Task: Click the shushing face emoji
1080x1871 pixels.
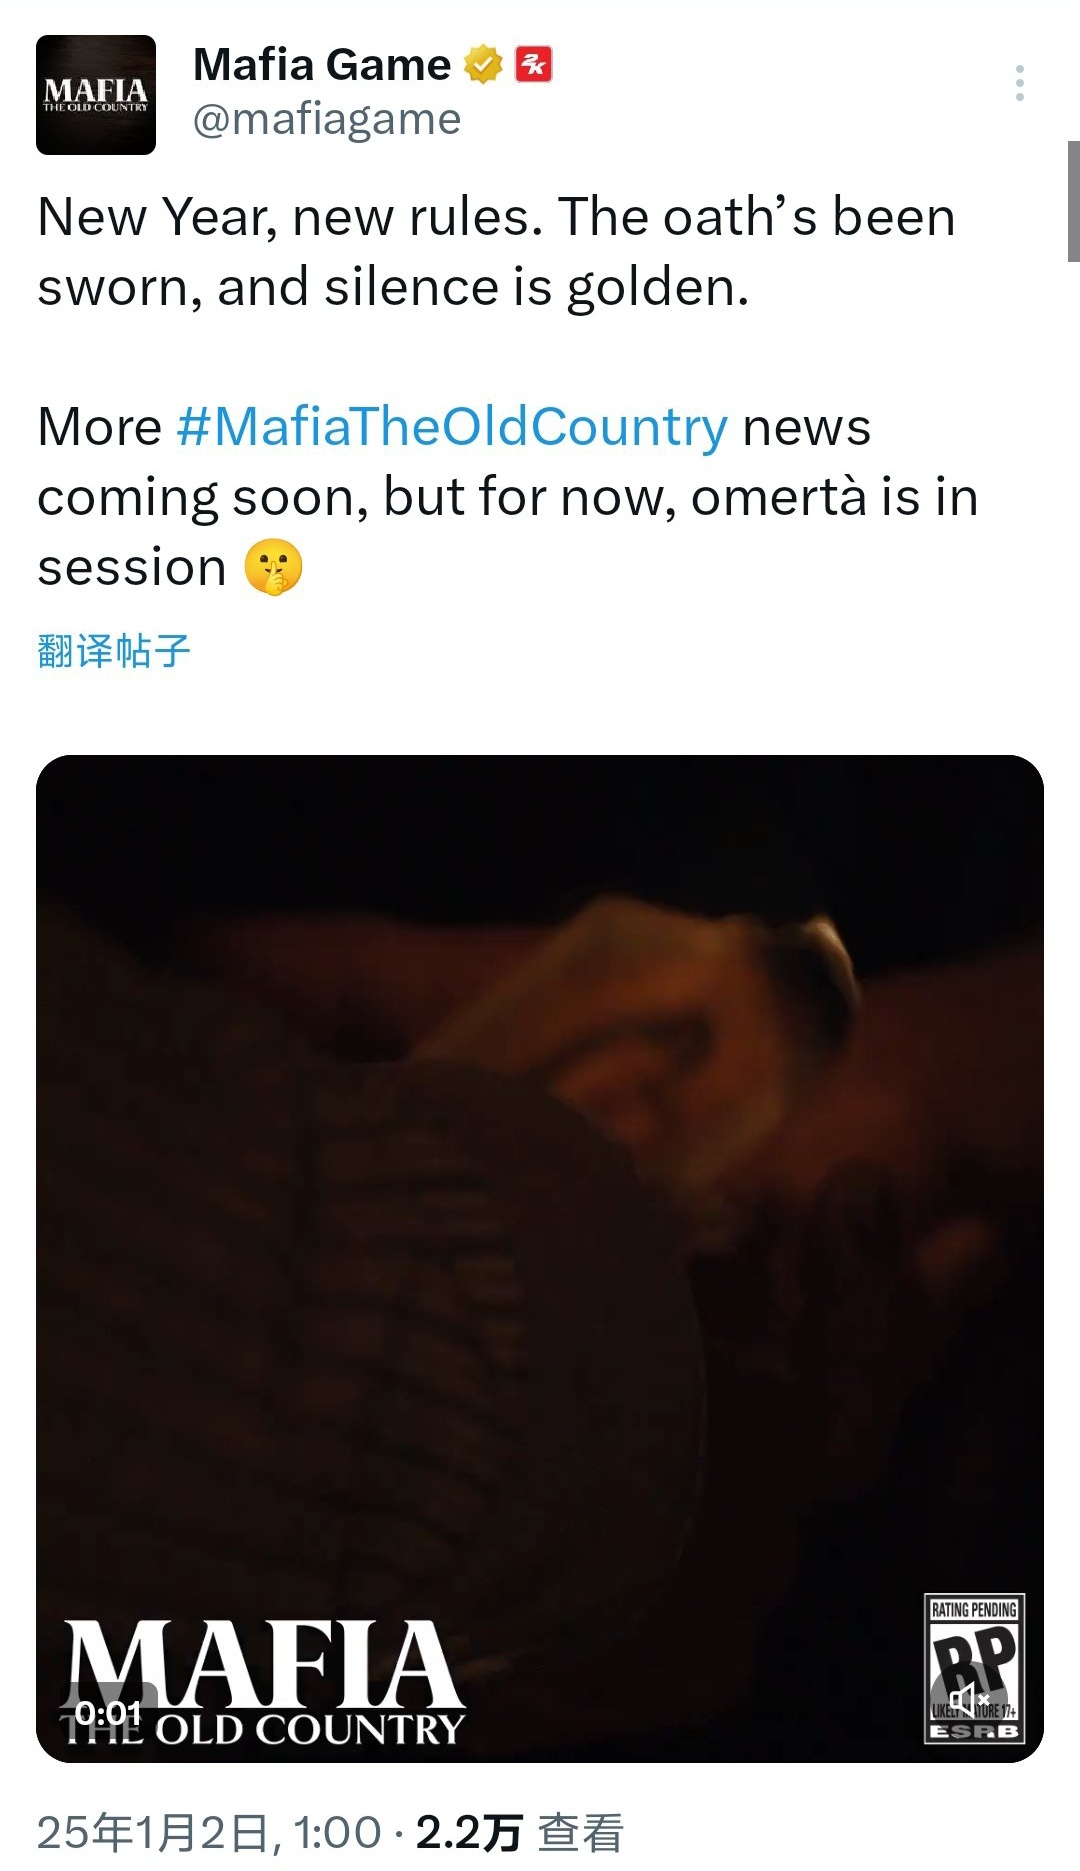Action: 273,567
